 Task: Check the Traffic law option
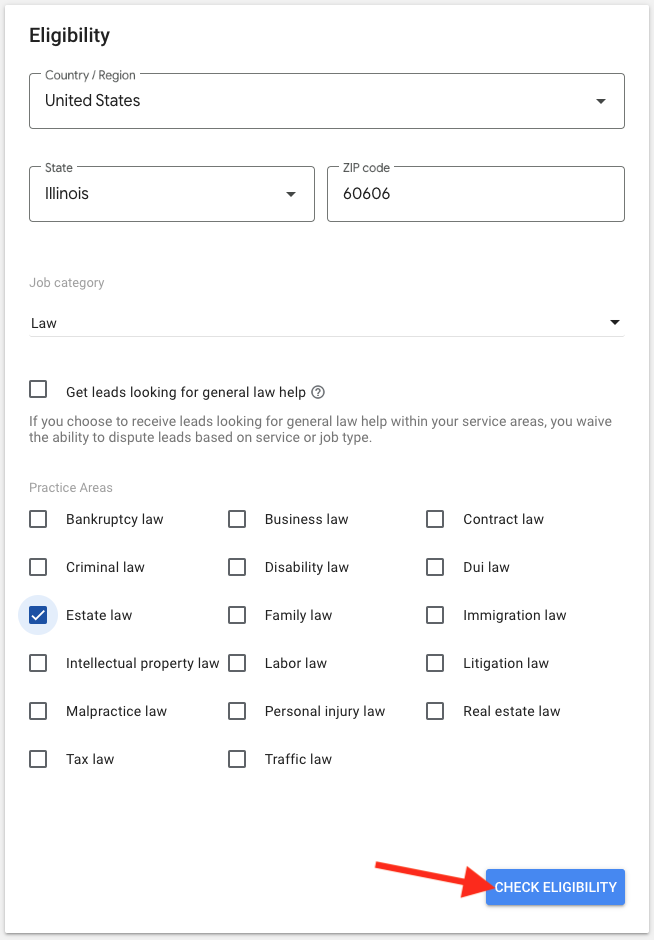(237, 759)
